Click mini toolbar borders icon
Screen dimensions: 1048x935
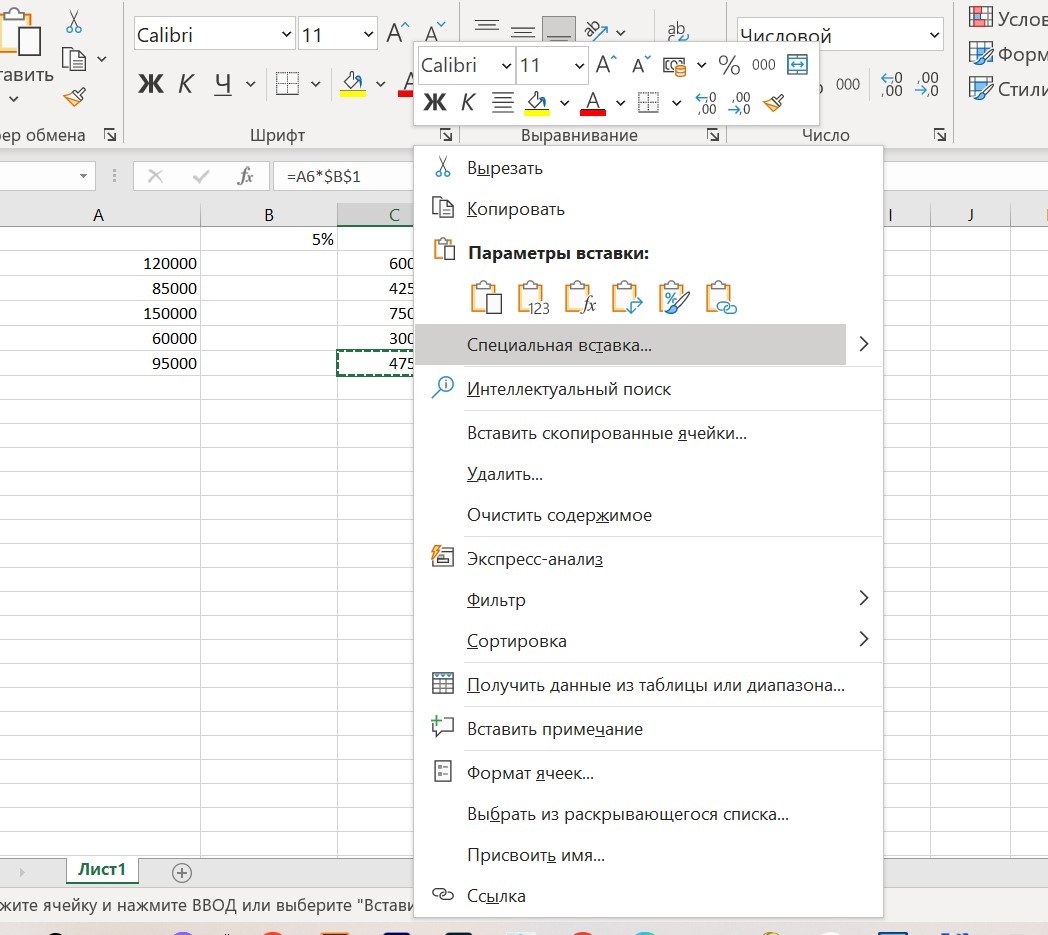click(x=648, y=103)
